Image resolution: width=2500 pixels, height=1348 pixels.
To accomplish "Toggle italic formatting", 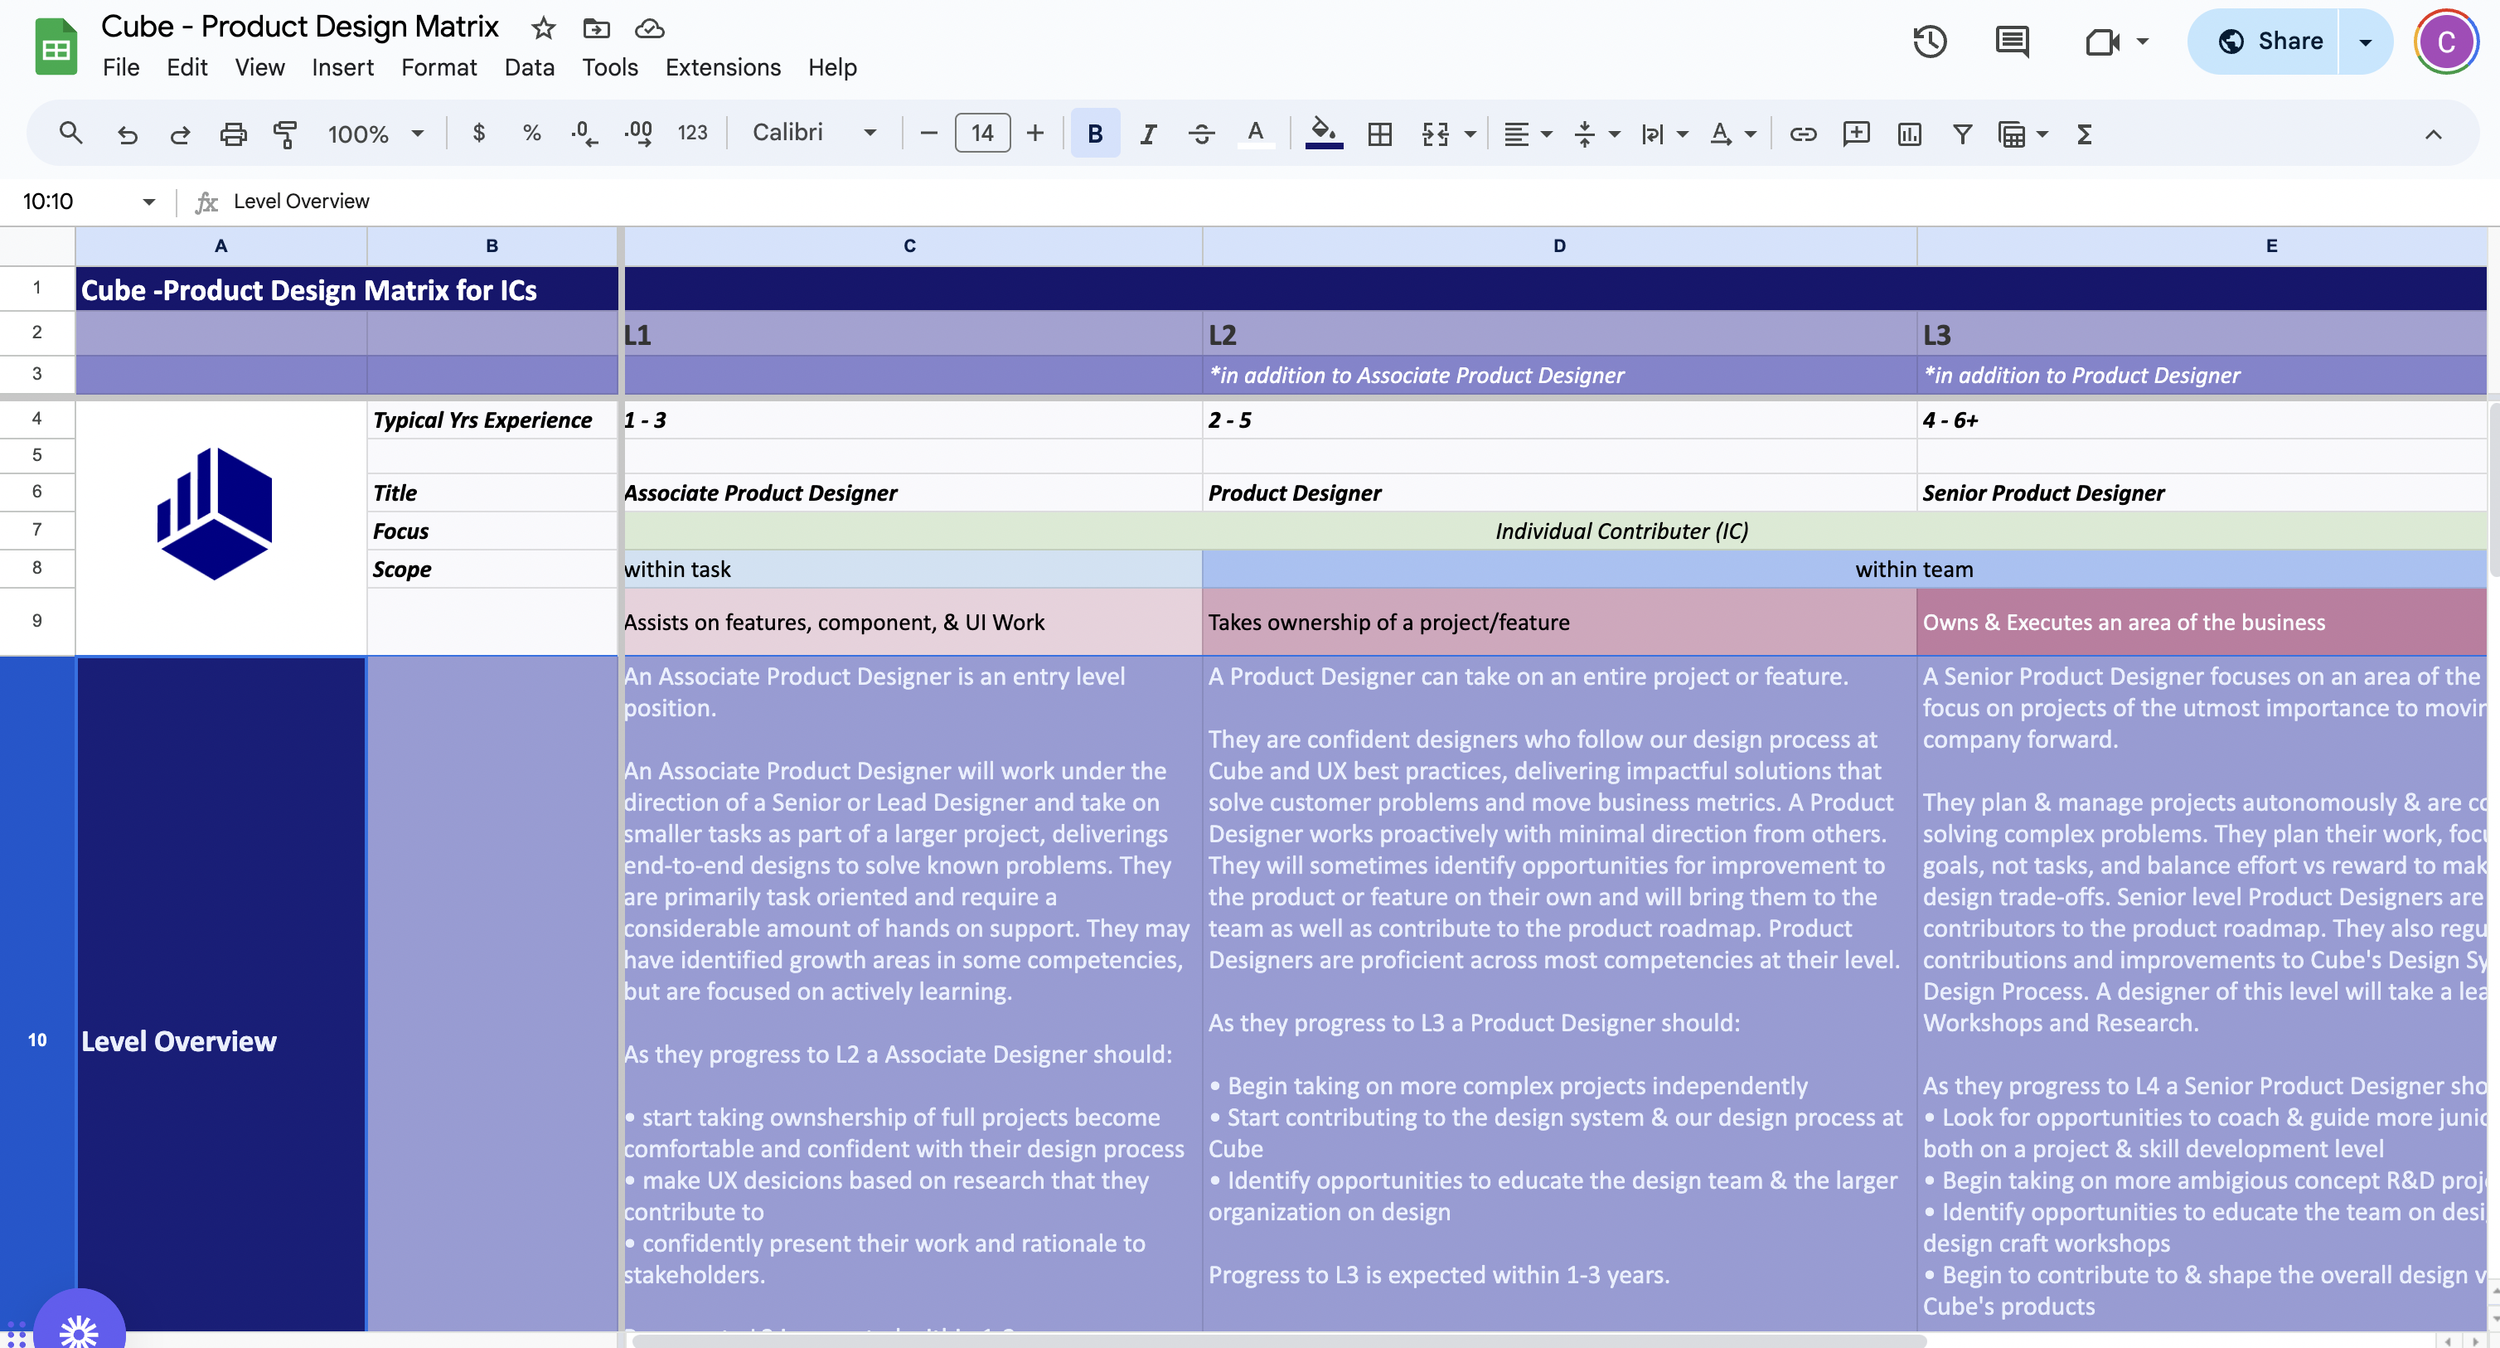I will pyautogui.click(x=1148, y=133).
